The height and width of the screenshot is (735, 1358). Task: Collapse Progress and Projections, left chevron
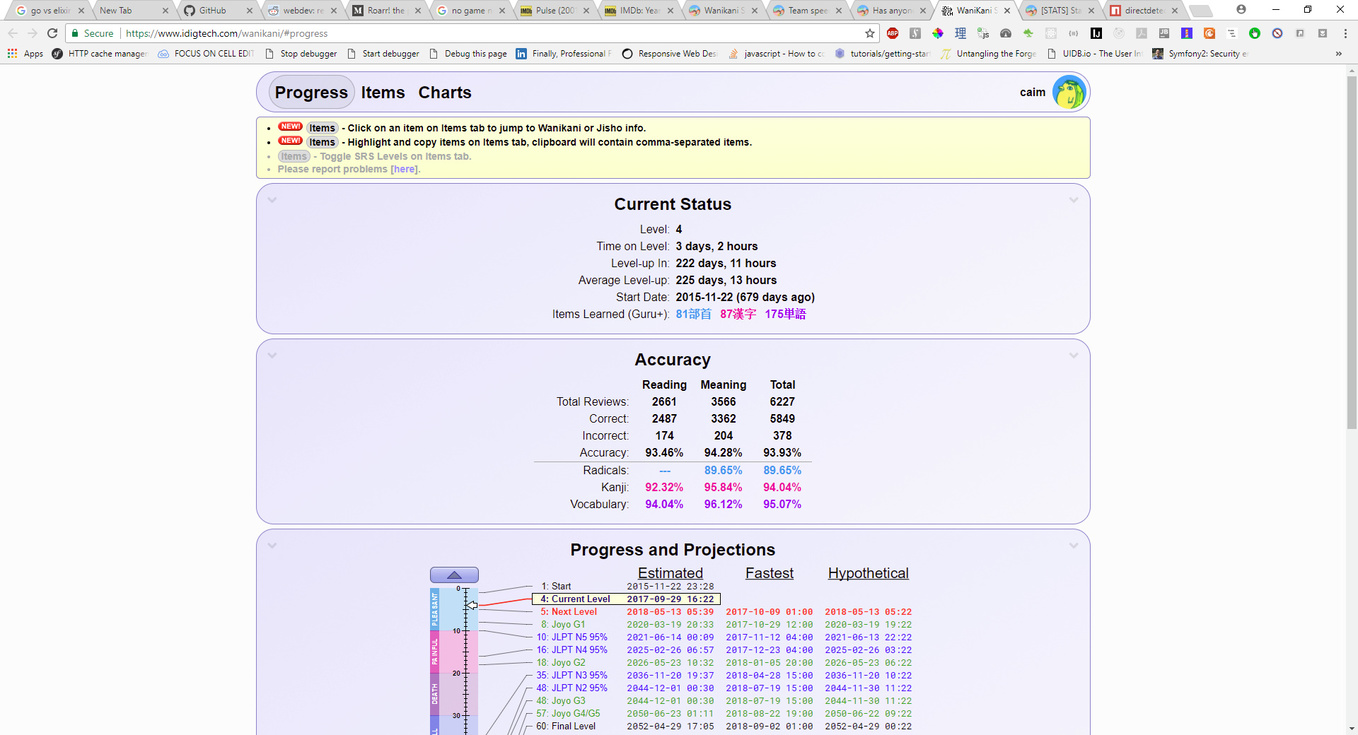(x=272, y=546)
